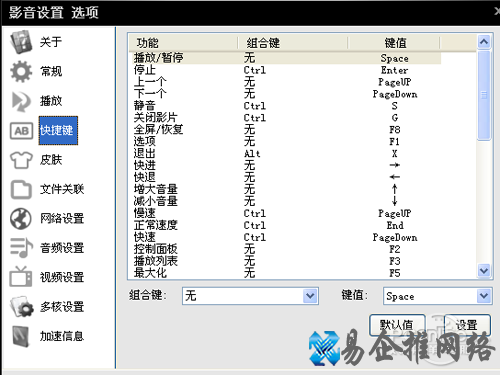
Task: Select the 快退 shortcut row
Action: [287, 177]
